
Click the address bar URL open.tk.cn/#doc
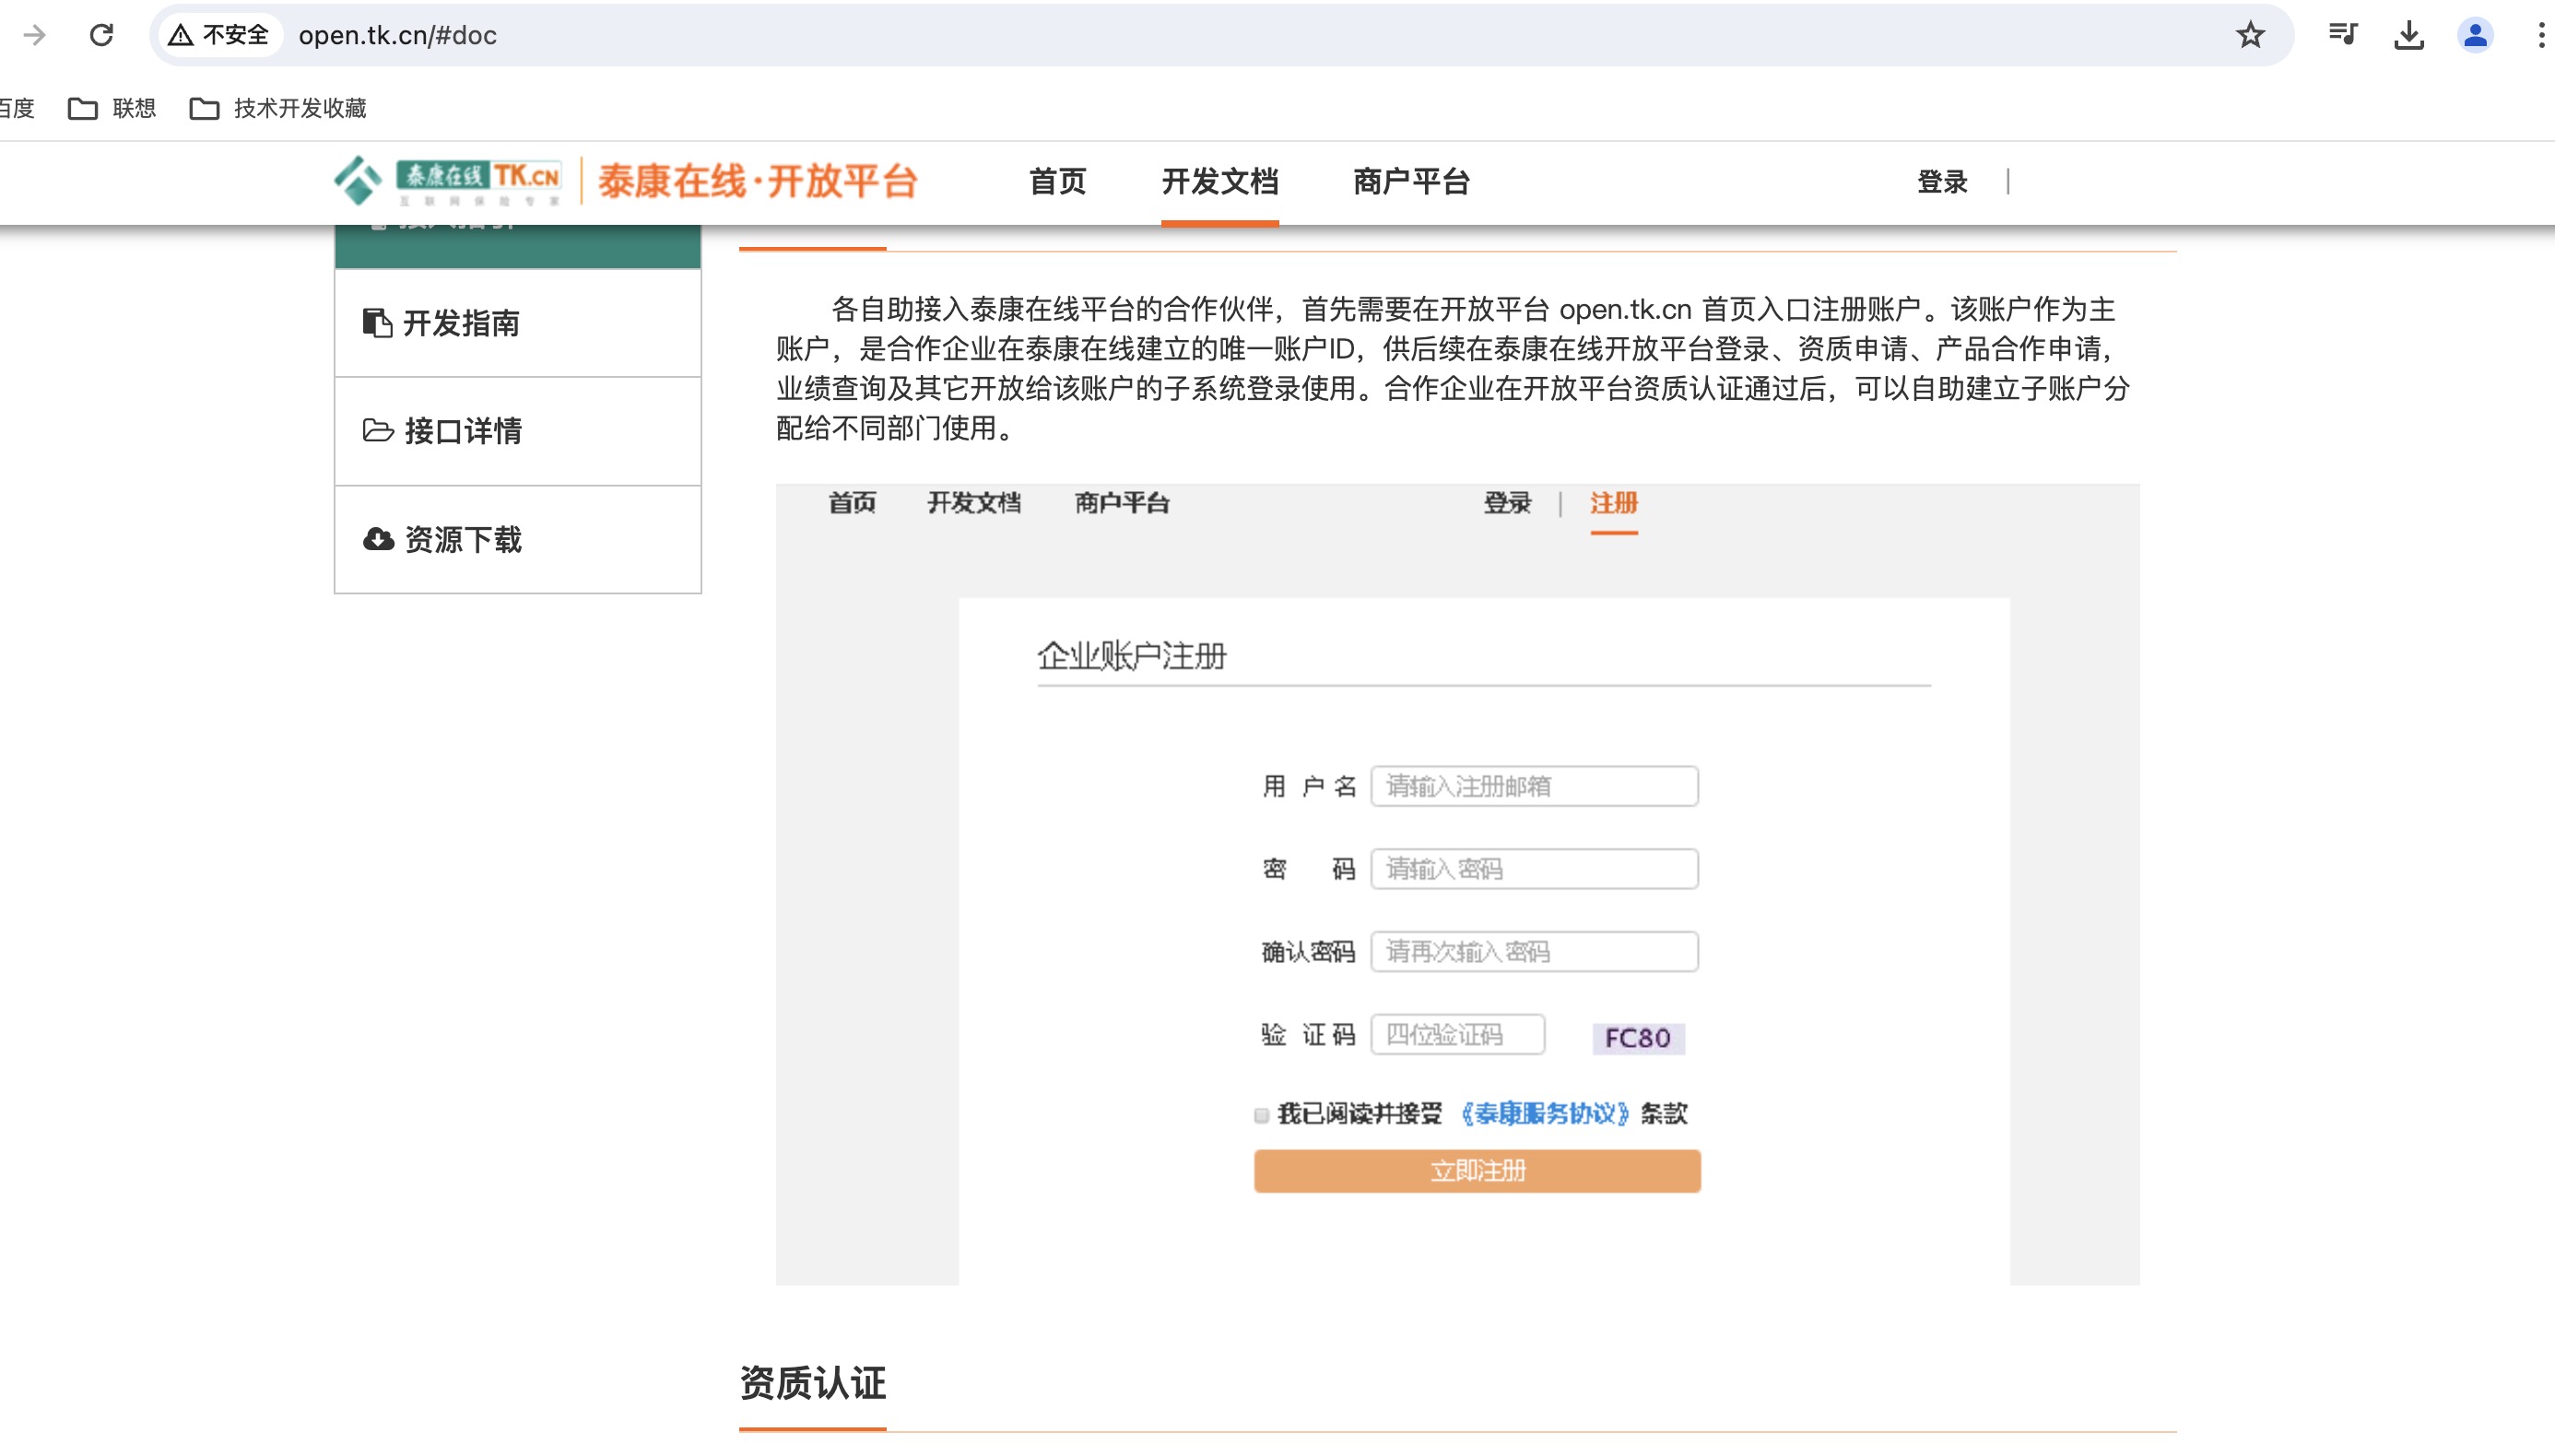tap(397, 35)
